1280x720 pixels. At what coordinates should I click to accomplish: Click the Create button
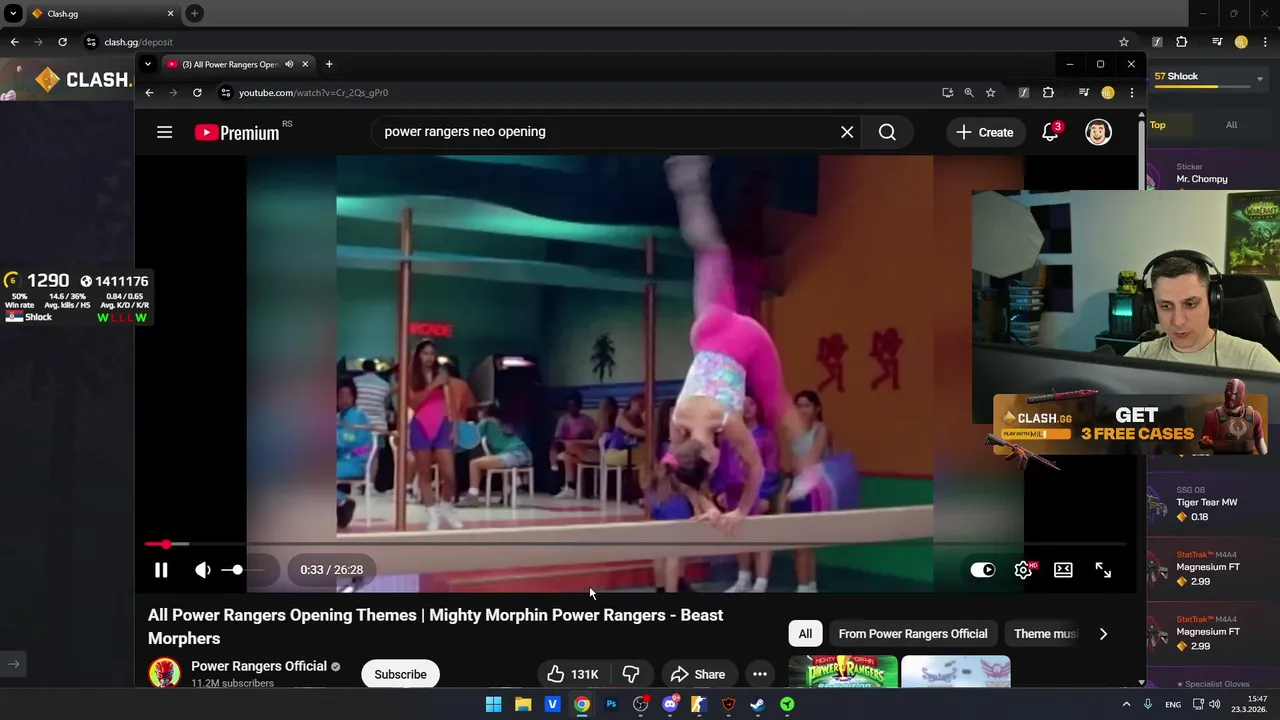985,132
